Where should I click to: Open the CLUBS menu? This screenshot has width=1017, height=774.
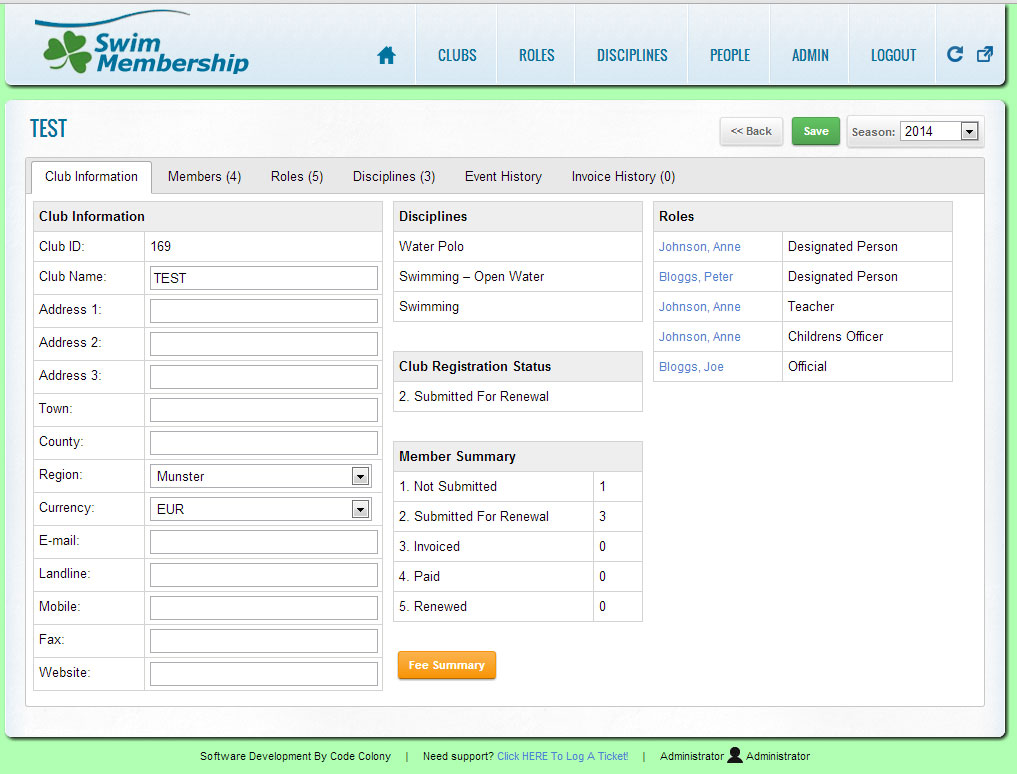(457, 56)
